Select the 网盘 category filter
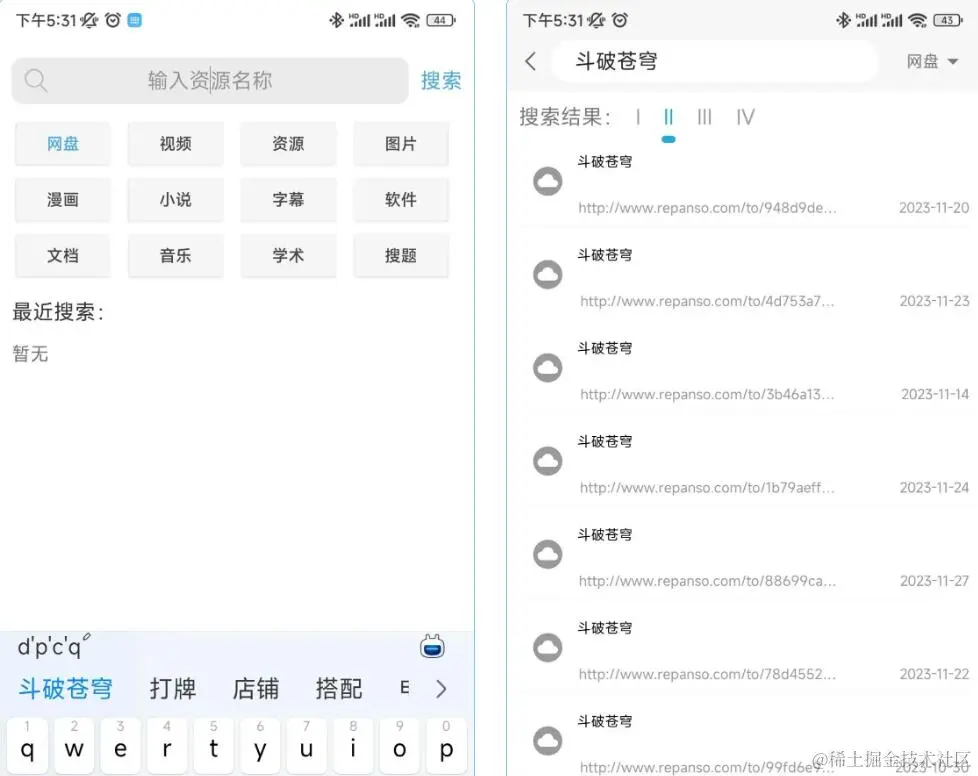 pos(62,143)
